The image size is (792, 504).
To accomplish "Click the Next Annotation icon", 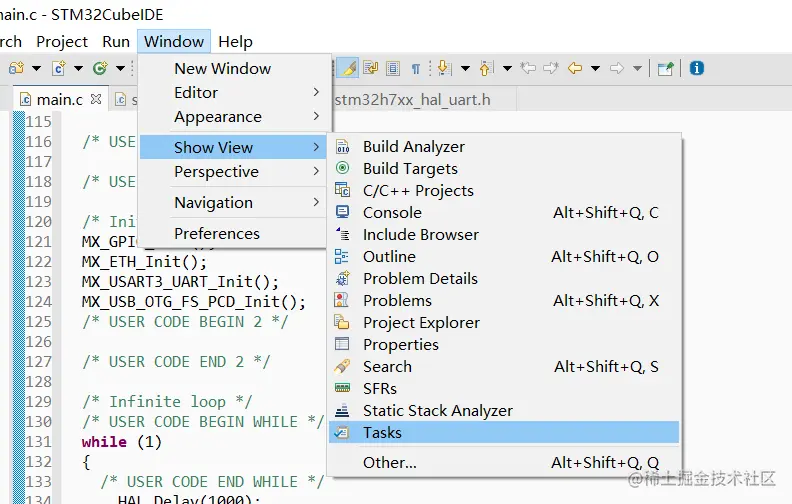I will click(x=444, y=68).
